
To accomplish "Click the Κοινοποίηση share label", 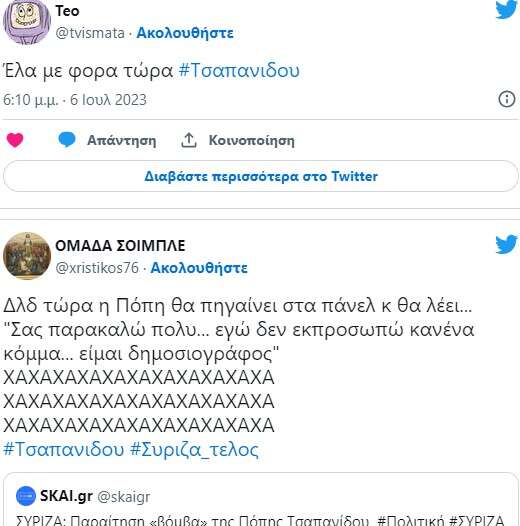I will [252, 140].
